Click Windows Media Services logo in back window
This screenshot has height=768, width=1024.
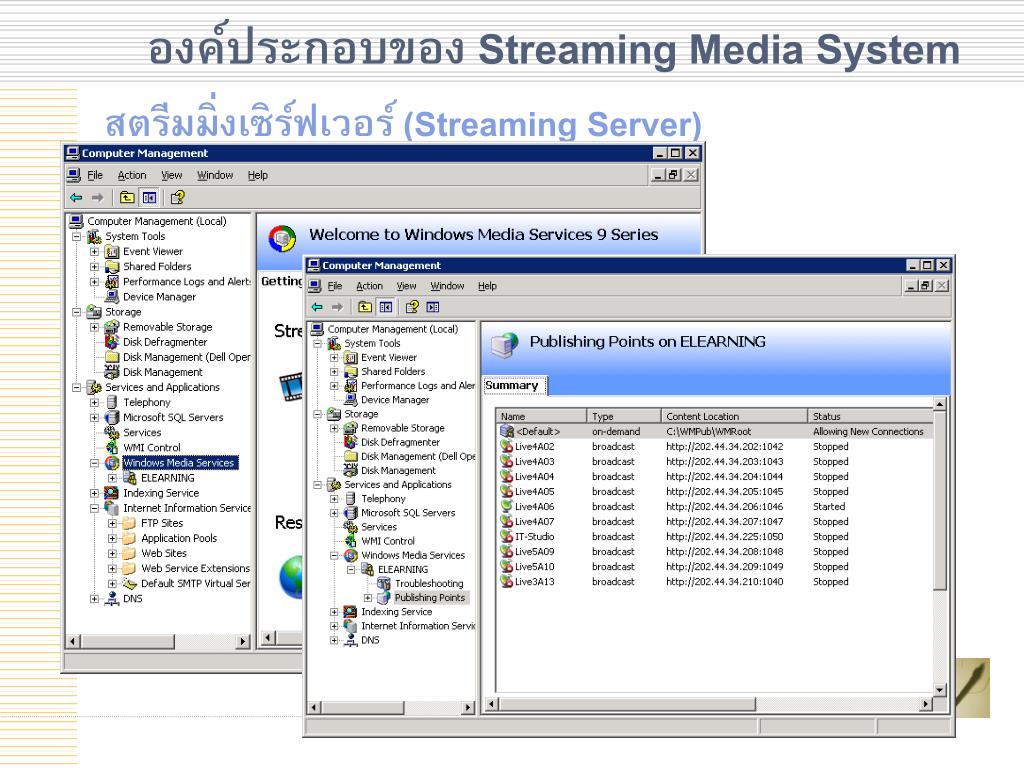click(x=282, y=238)
